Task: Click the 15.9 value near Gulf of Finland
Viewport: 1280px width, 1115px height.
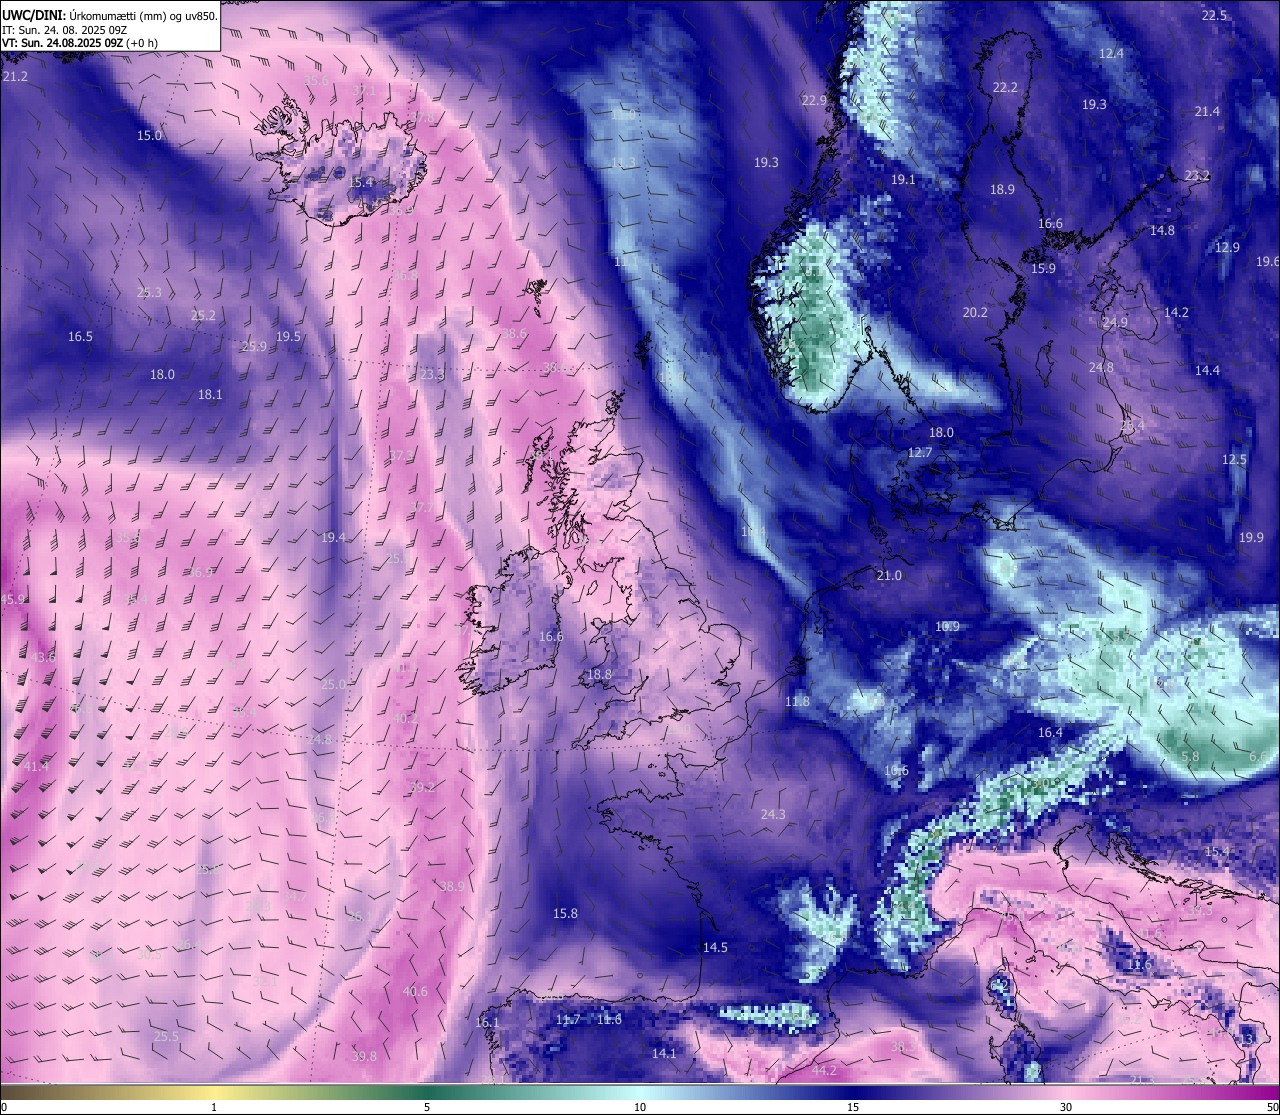Action: [x=1043, y=269]
